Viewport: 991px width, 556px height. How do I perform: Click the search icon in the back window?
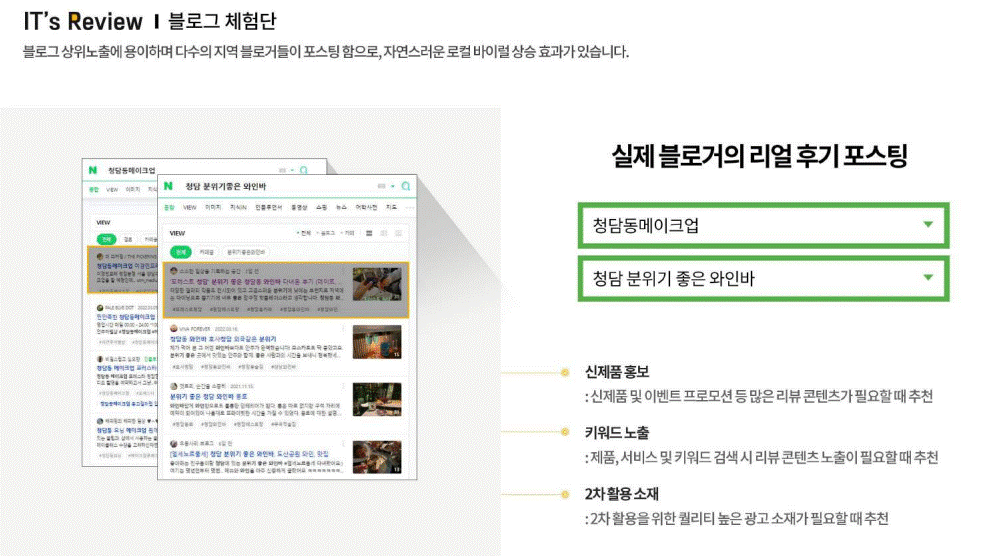point(304,171)
